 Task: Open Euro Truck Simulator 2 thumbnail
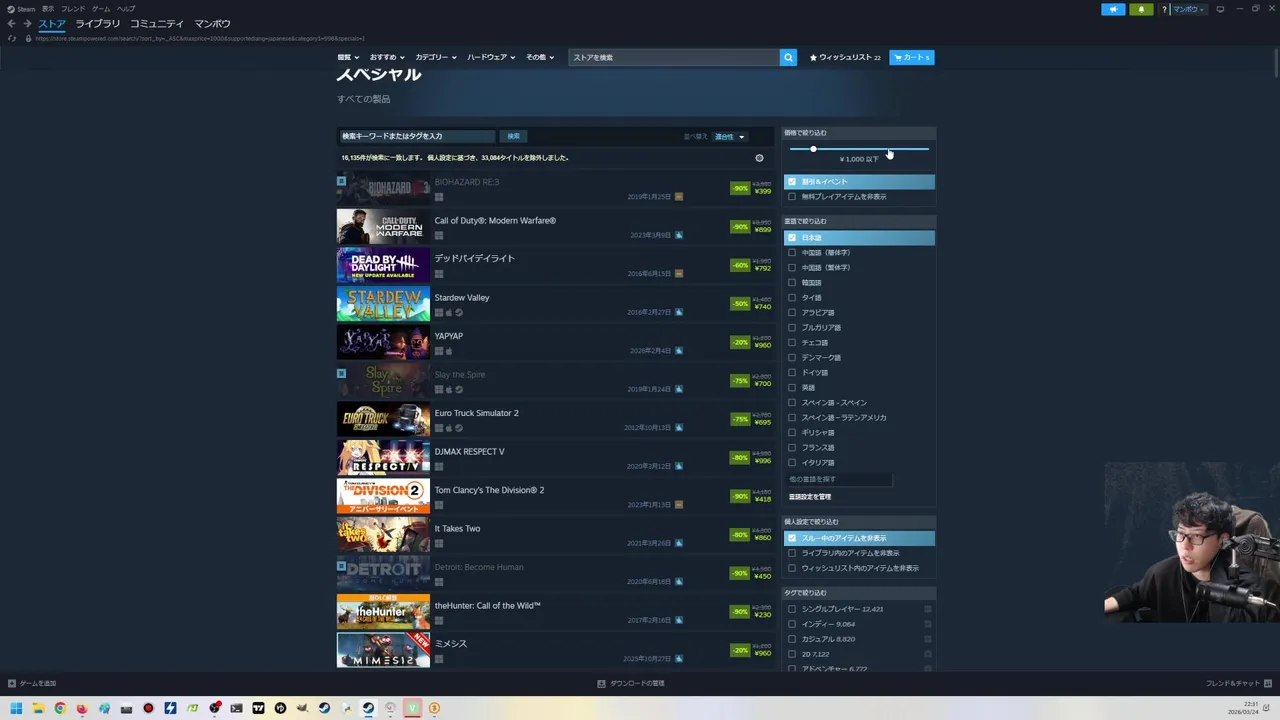click(x=383, y=420)
